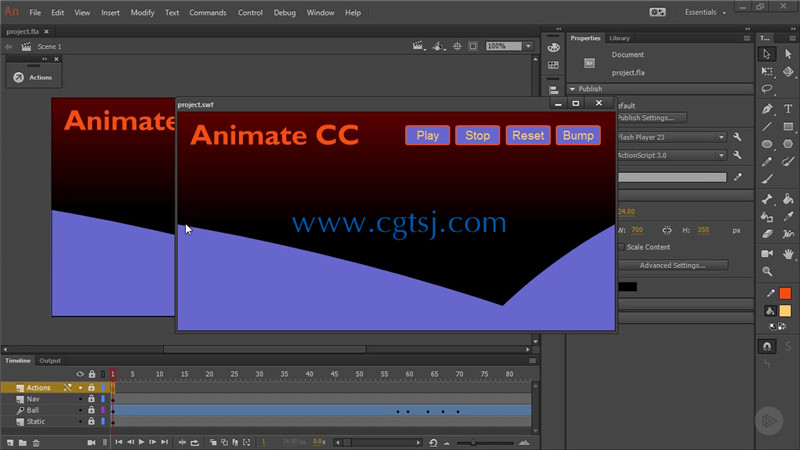Screen dimensions: 800x450
Task: Select the Subselection tool
Action: (788, 54)
